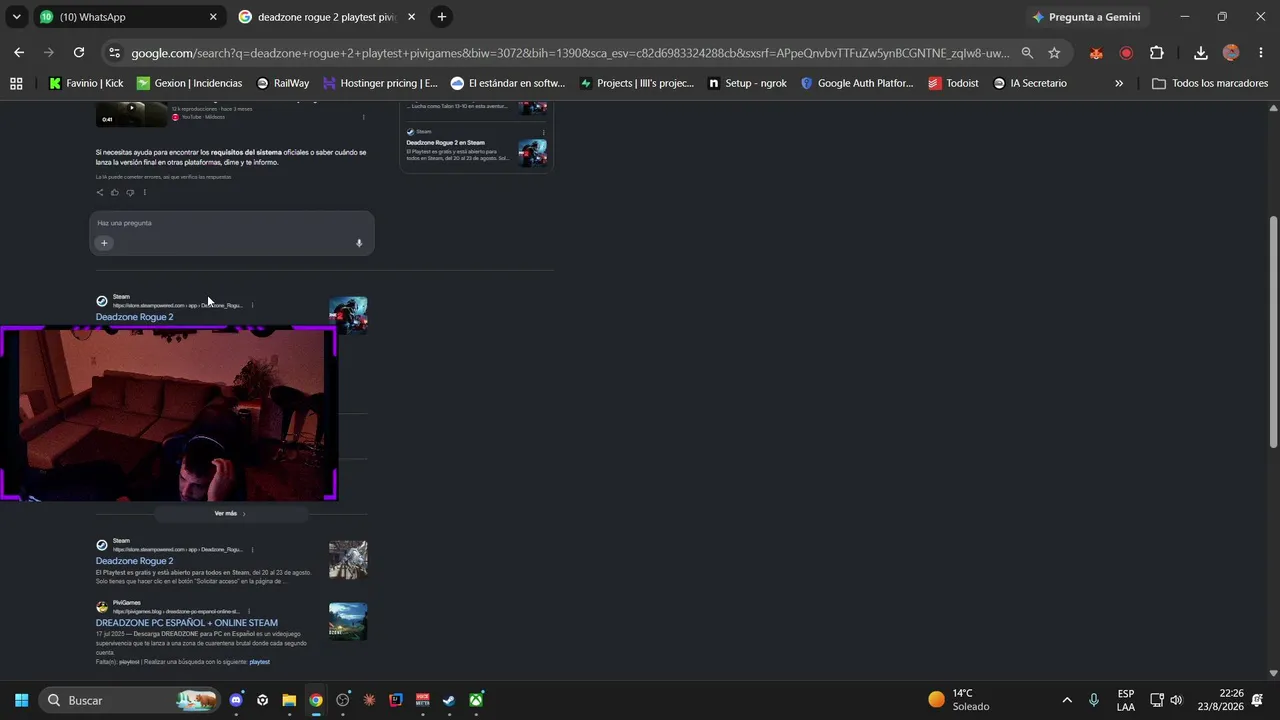Image resolution: width=1280 pixels, height=720 pixels.
Task: Play the YouTube video thumbnail 0:41
Action: (132, 113)
